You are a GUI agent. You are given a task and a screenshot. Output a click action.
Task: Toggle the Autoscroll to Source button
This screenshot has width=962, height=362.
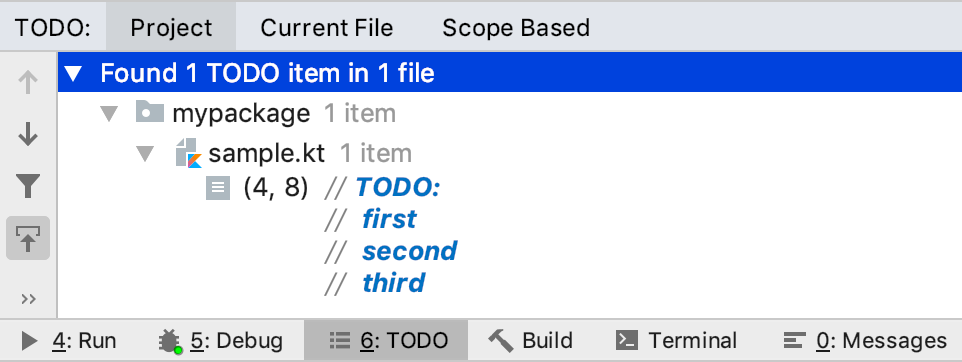pyautogui.click(x=28, y=238)
